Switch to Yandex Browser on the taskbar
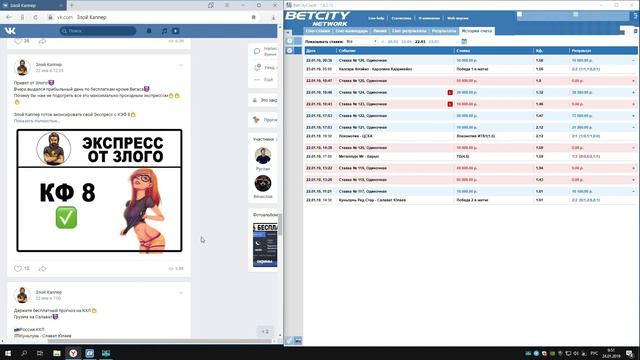The width and height of the screenshot is (640, 360). click(73, 353)
